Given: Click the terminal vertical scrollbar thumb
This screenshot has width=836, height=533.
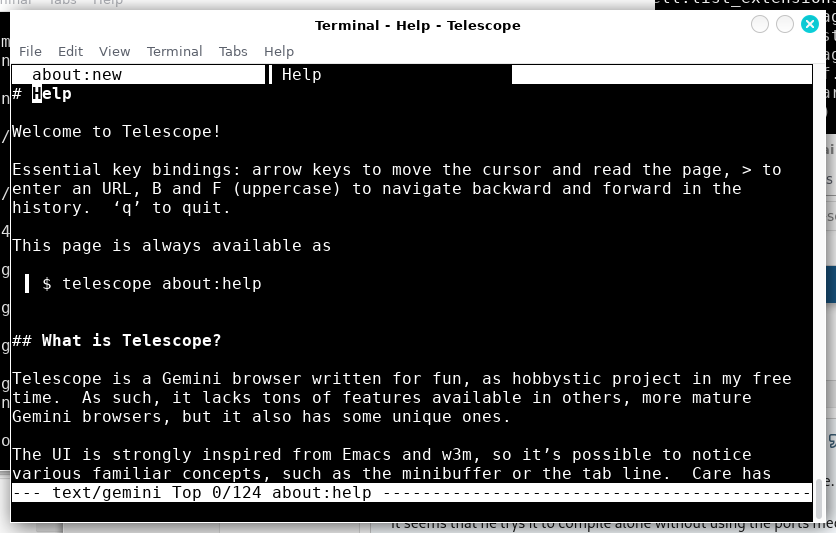Looking at the screenshot, I should pos(819,499).
